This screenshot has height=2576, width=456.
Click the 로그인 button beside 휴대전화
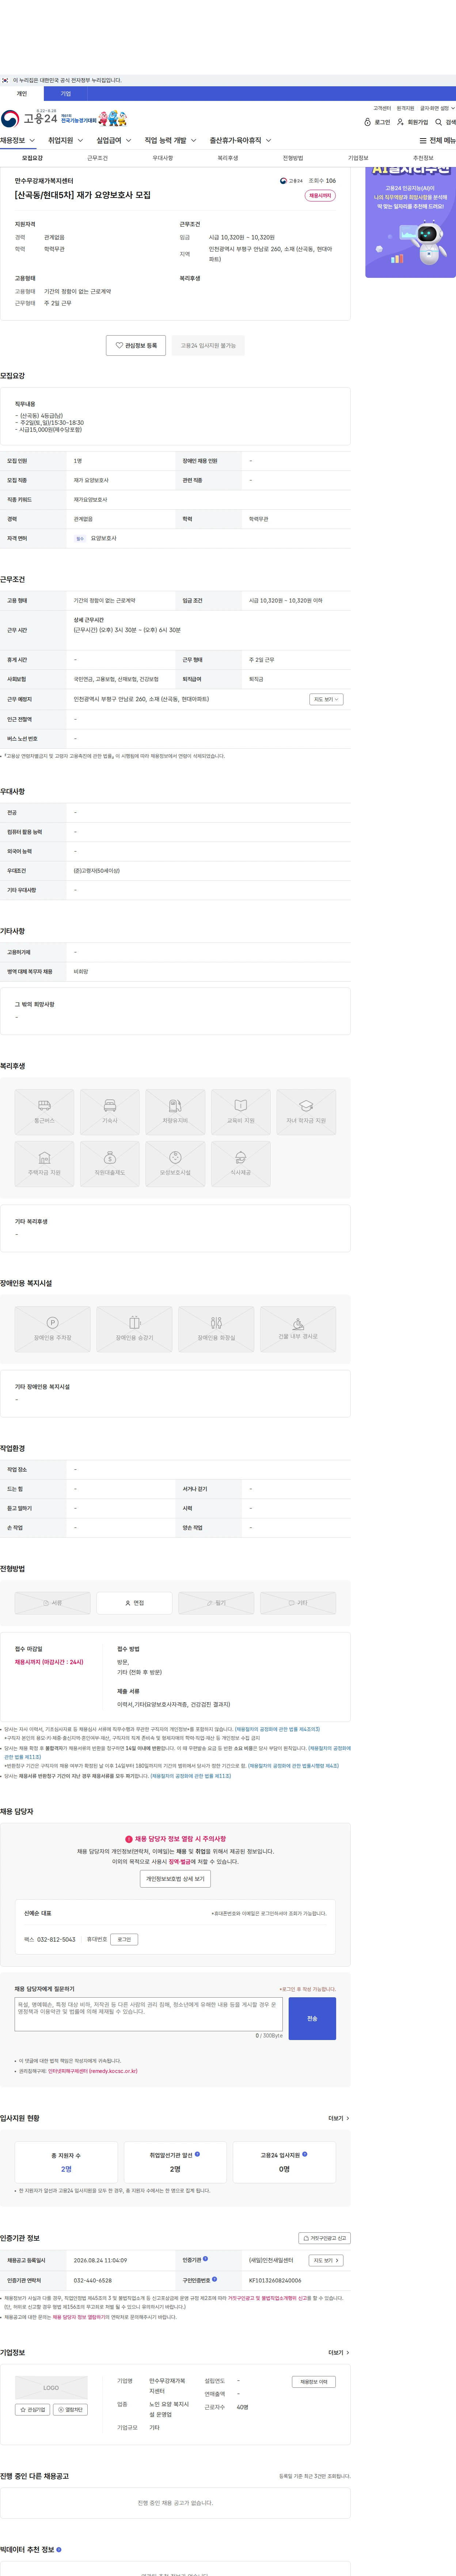(x=124, y=1939)
